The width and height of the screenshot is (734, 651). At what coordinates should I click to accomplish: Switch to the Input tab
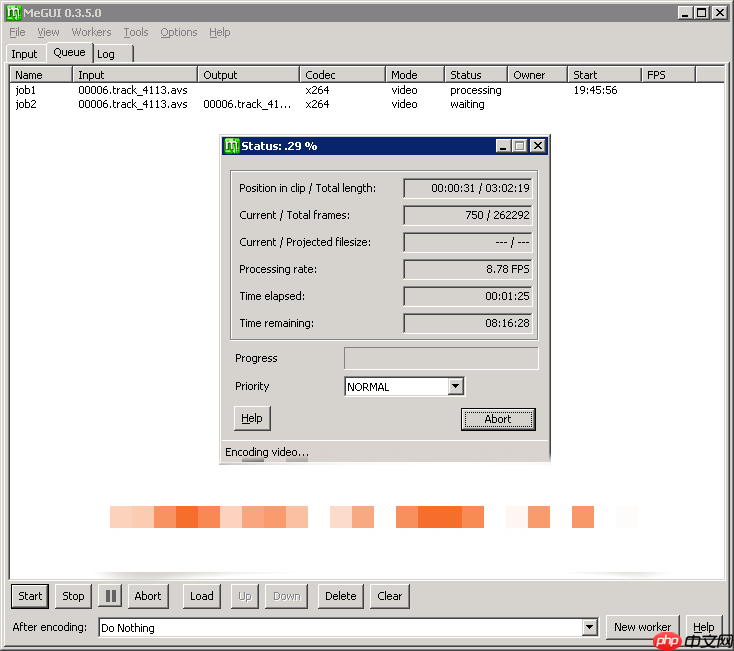click(x=24, y=54)
